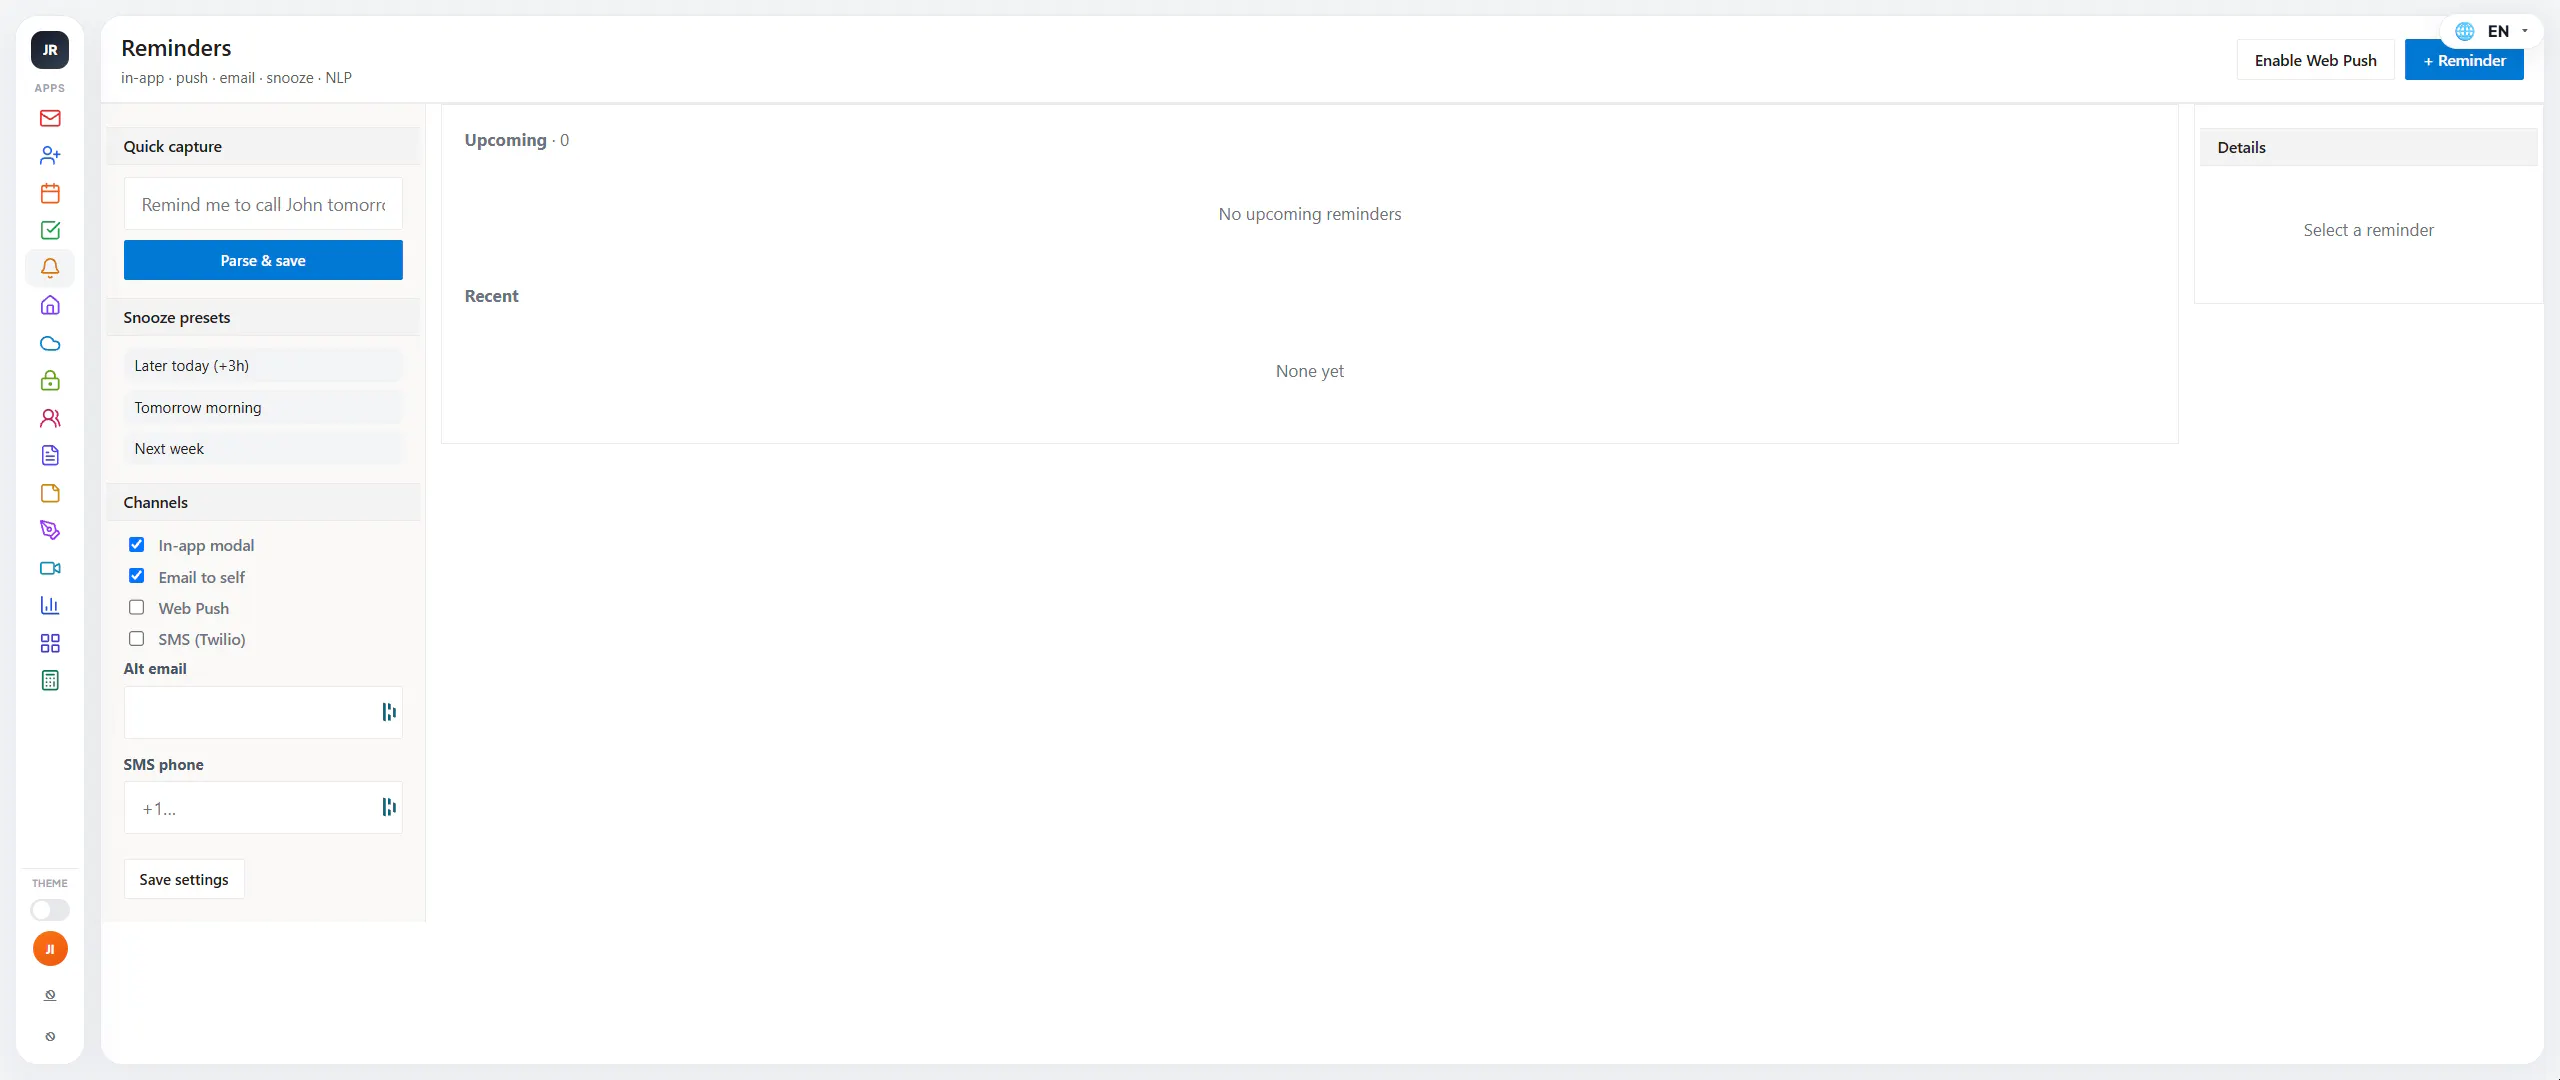
Task: Open the document text icon
Action: tap(50, 456)
